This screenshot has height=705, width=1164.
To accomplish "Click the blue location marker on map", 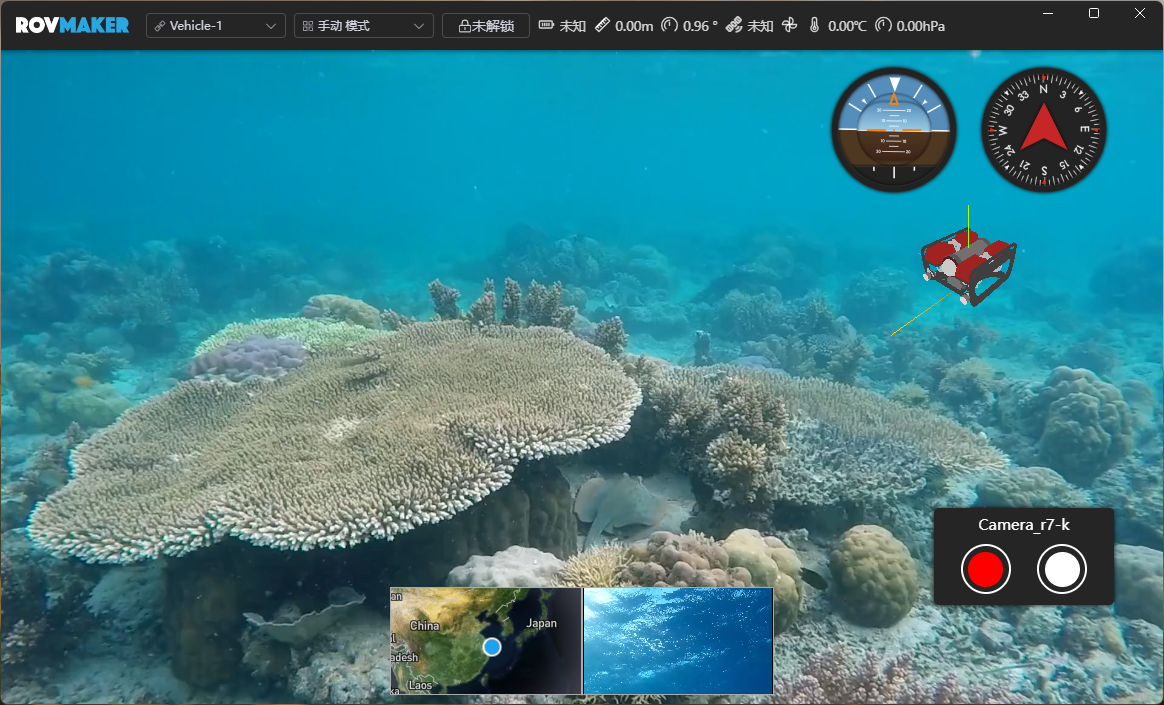I will click(491, 647).
